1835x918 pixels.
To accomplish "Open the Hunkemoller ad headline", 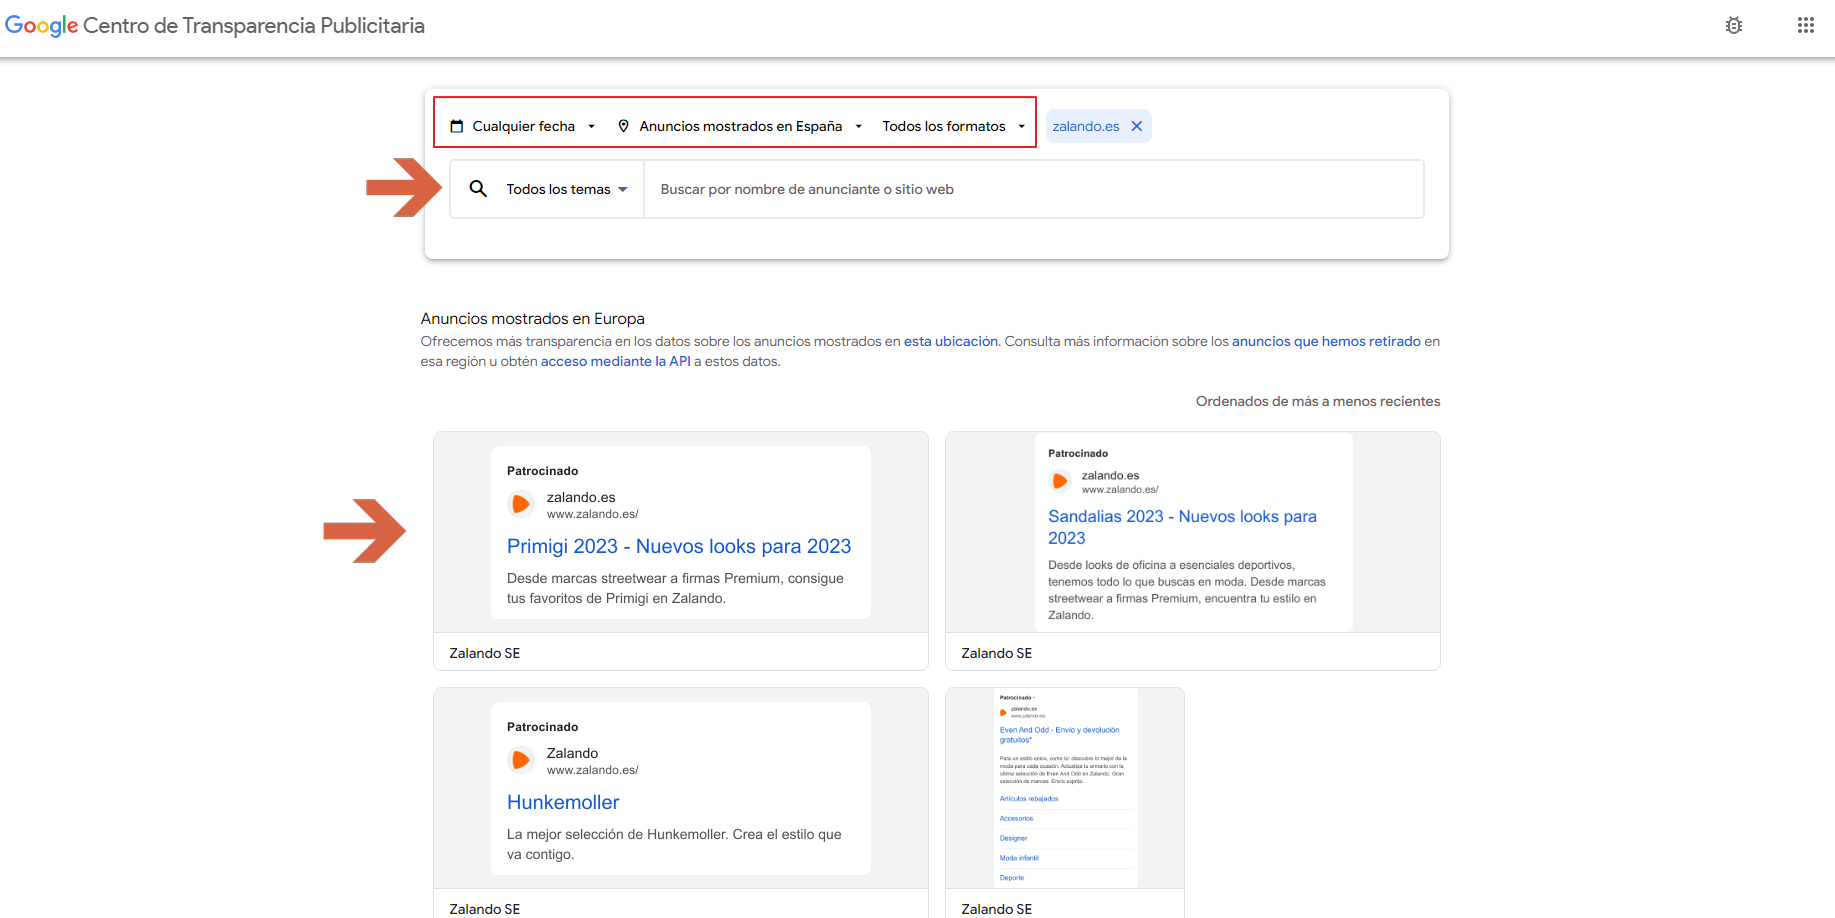I will 563,802.
